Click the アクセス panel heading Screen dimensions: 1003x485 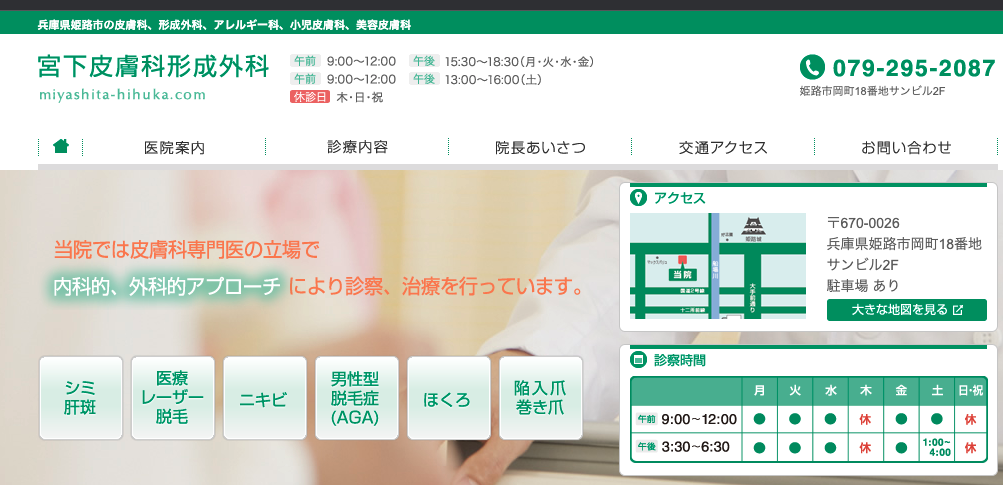click(679, 198)
